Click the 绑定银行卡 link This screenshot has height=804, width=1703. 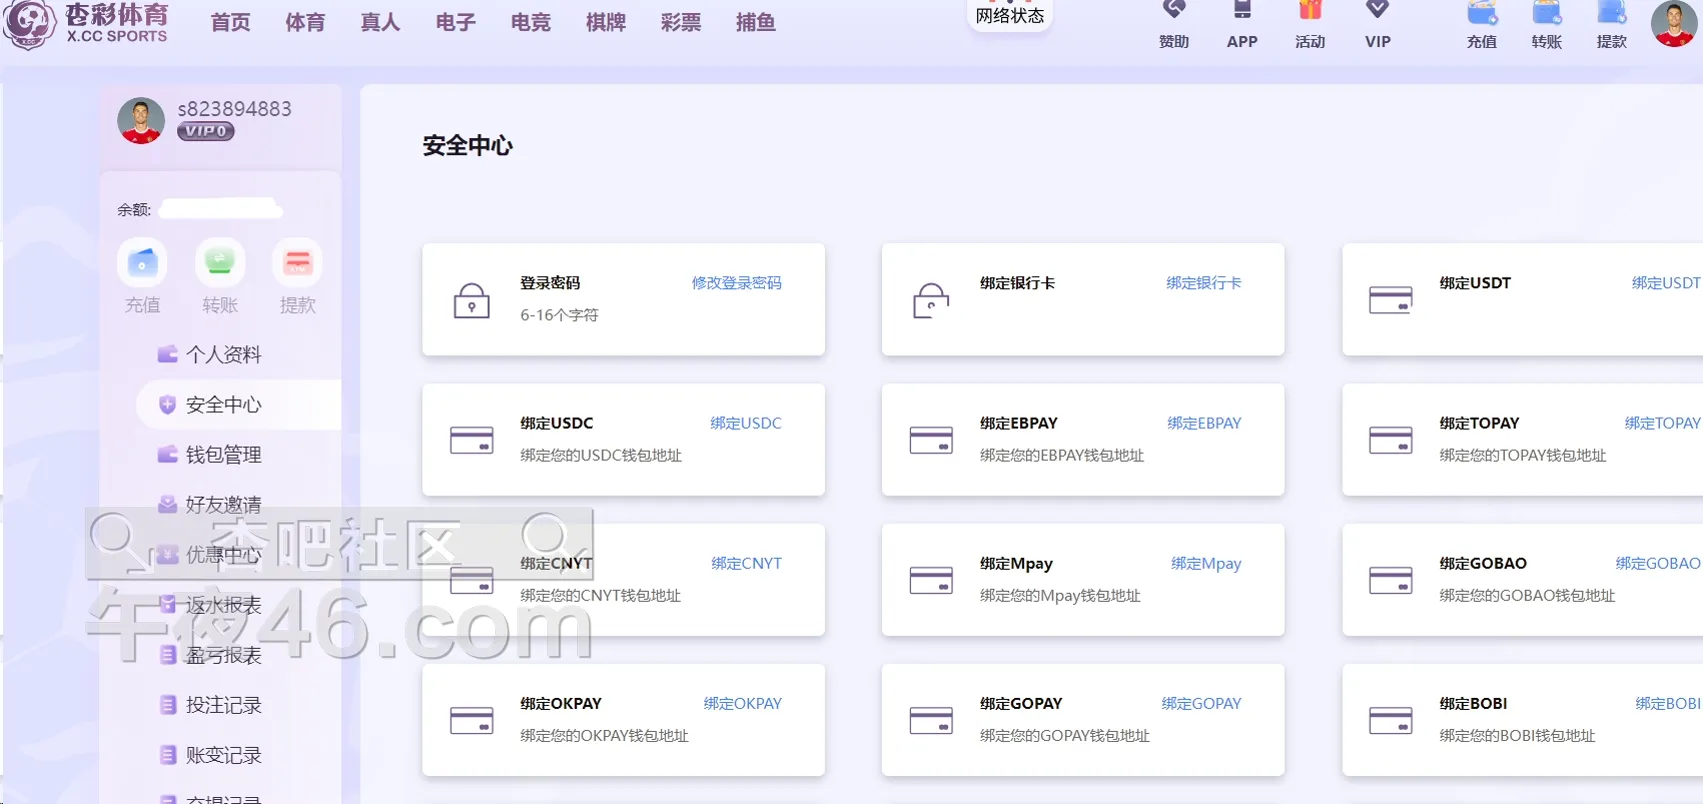1203,283
